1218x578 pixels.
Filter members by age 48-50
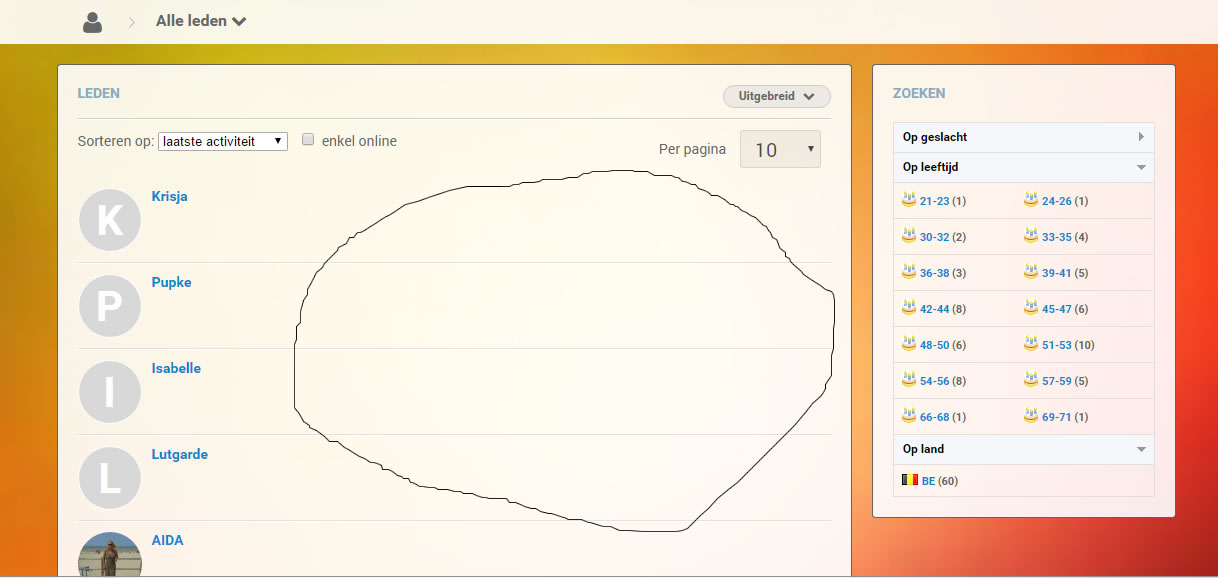click(934, 345)
